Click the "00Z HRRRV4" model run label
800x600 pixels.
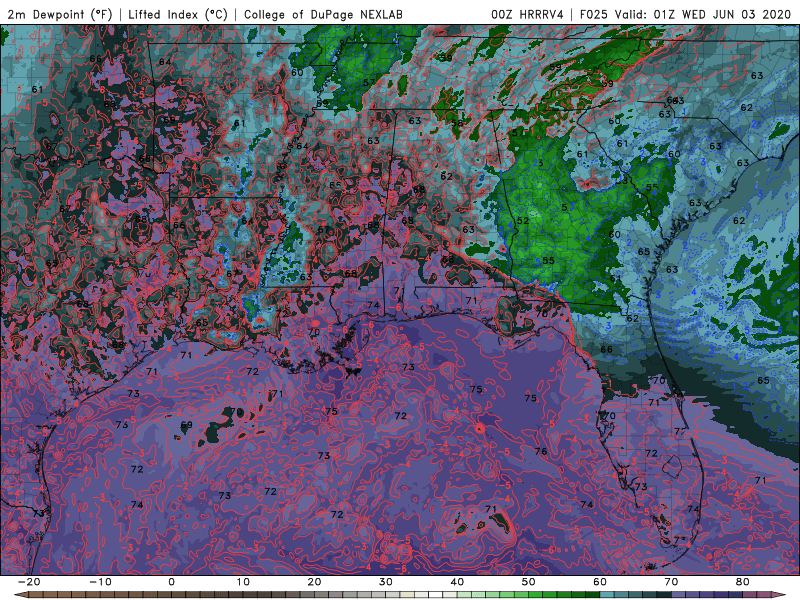527,14
